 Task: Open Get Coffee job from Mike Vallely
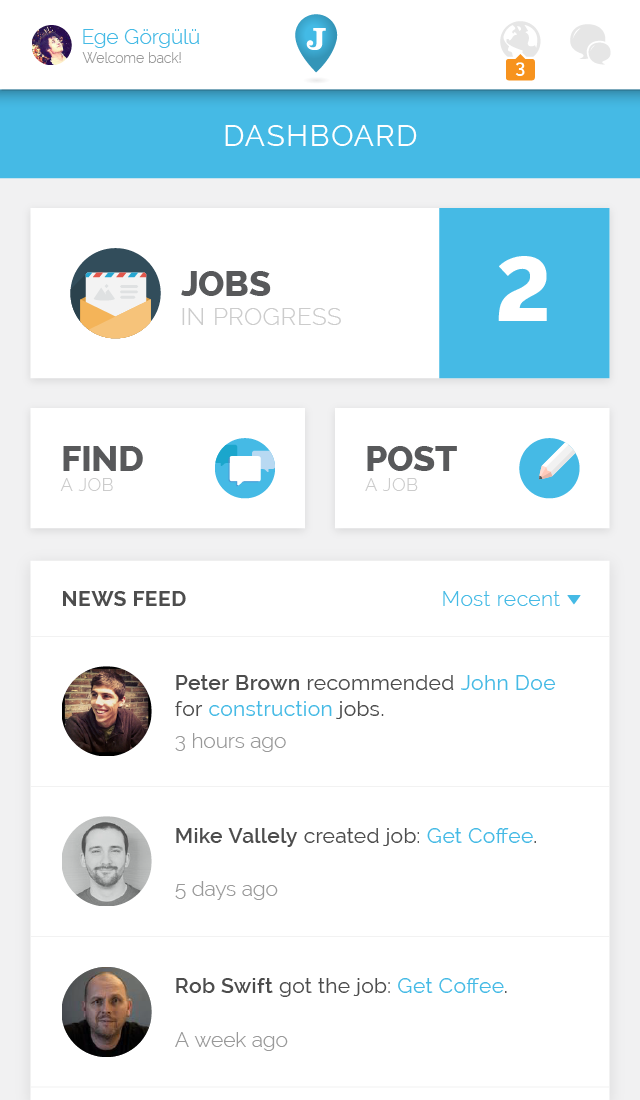(x=480, y=836)
